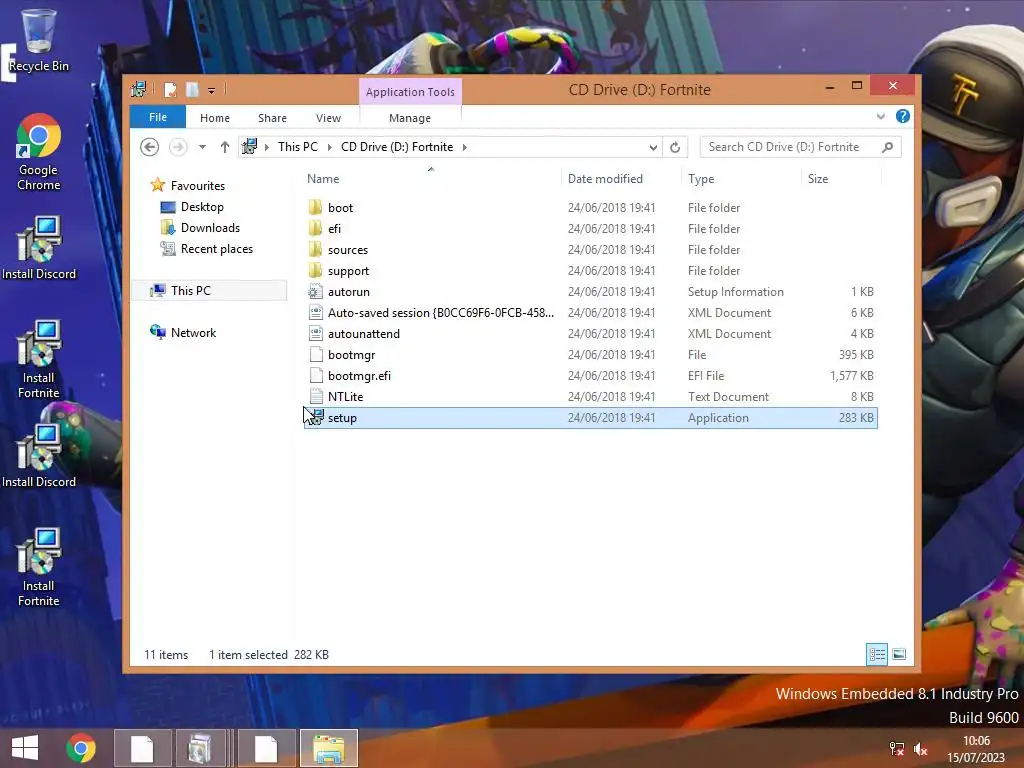Expand the ribbon with the chevron

881,116
